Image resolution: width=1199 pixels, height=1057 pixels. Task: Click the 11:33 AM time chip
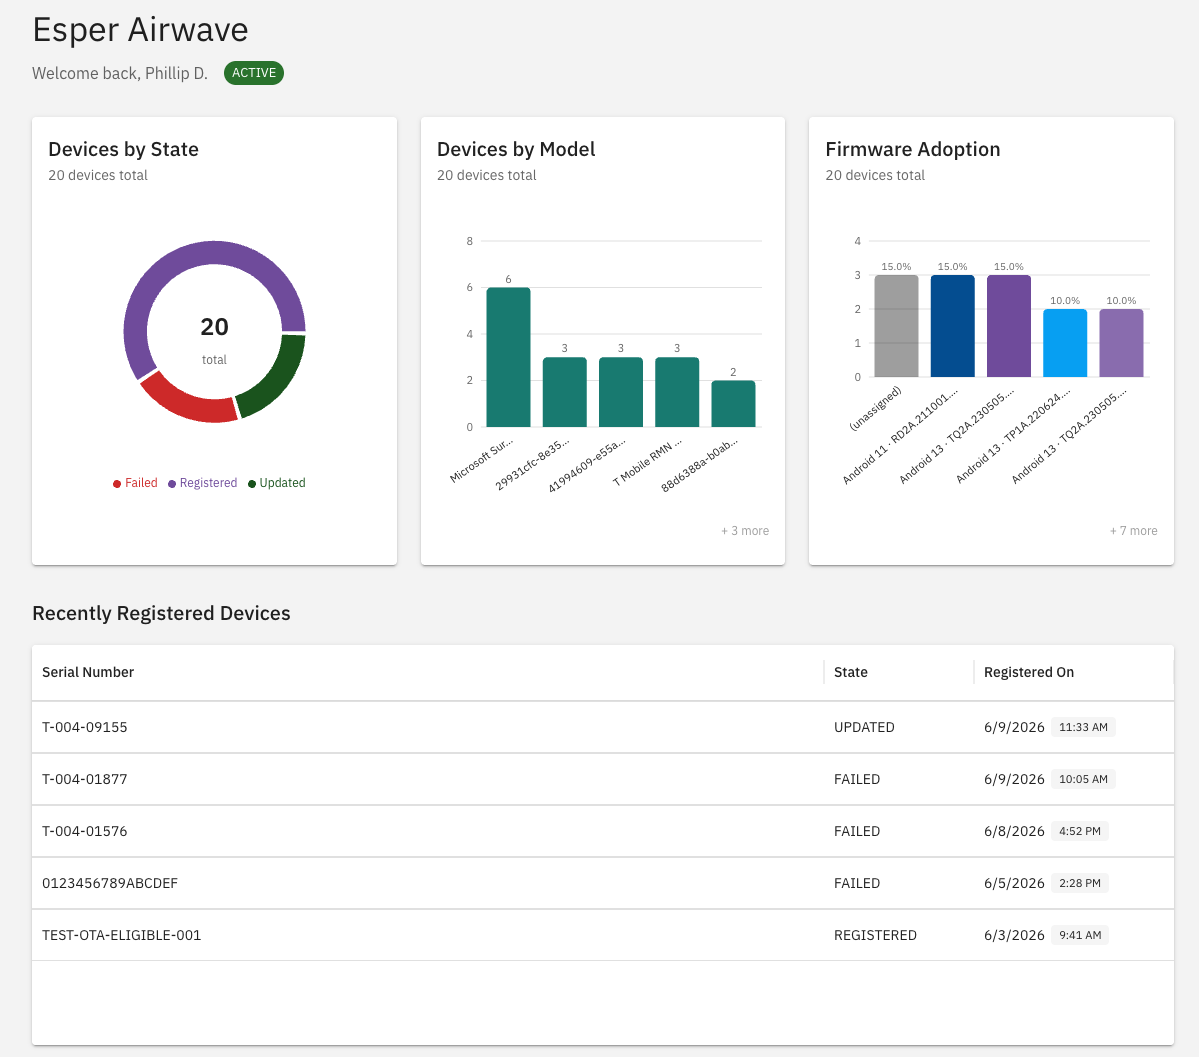click(x=1084, y=727)
